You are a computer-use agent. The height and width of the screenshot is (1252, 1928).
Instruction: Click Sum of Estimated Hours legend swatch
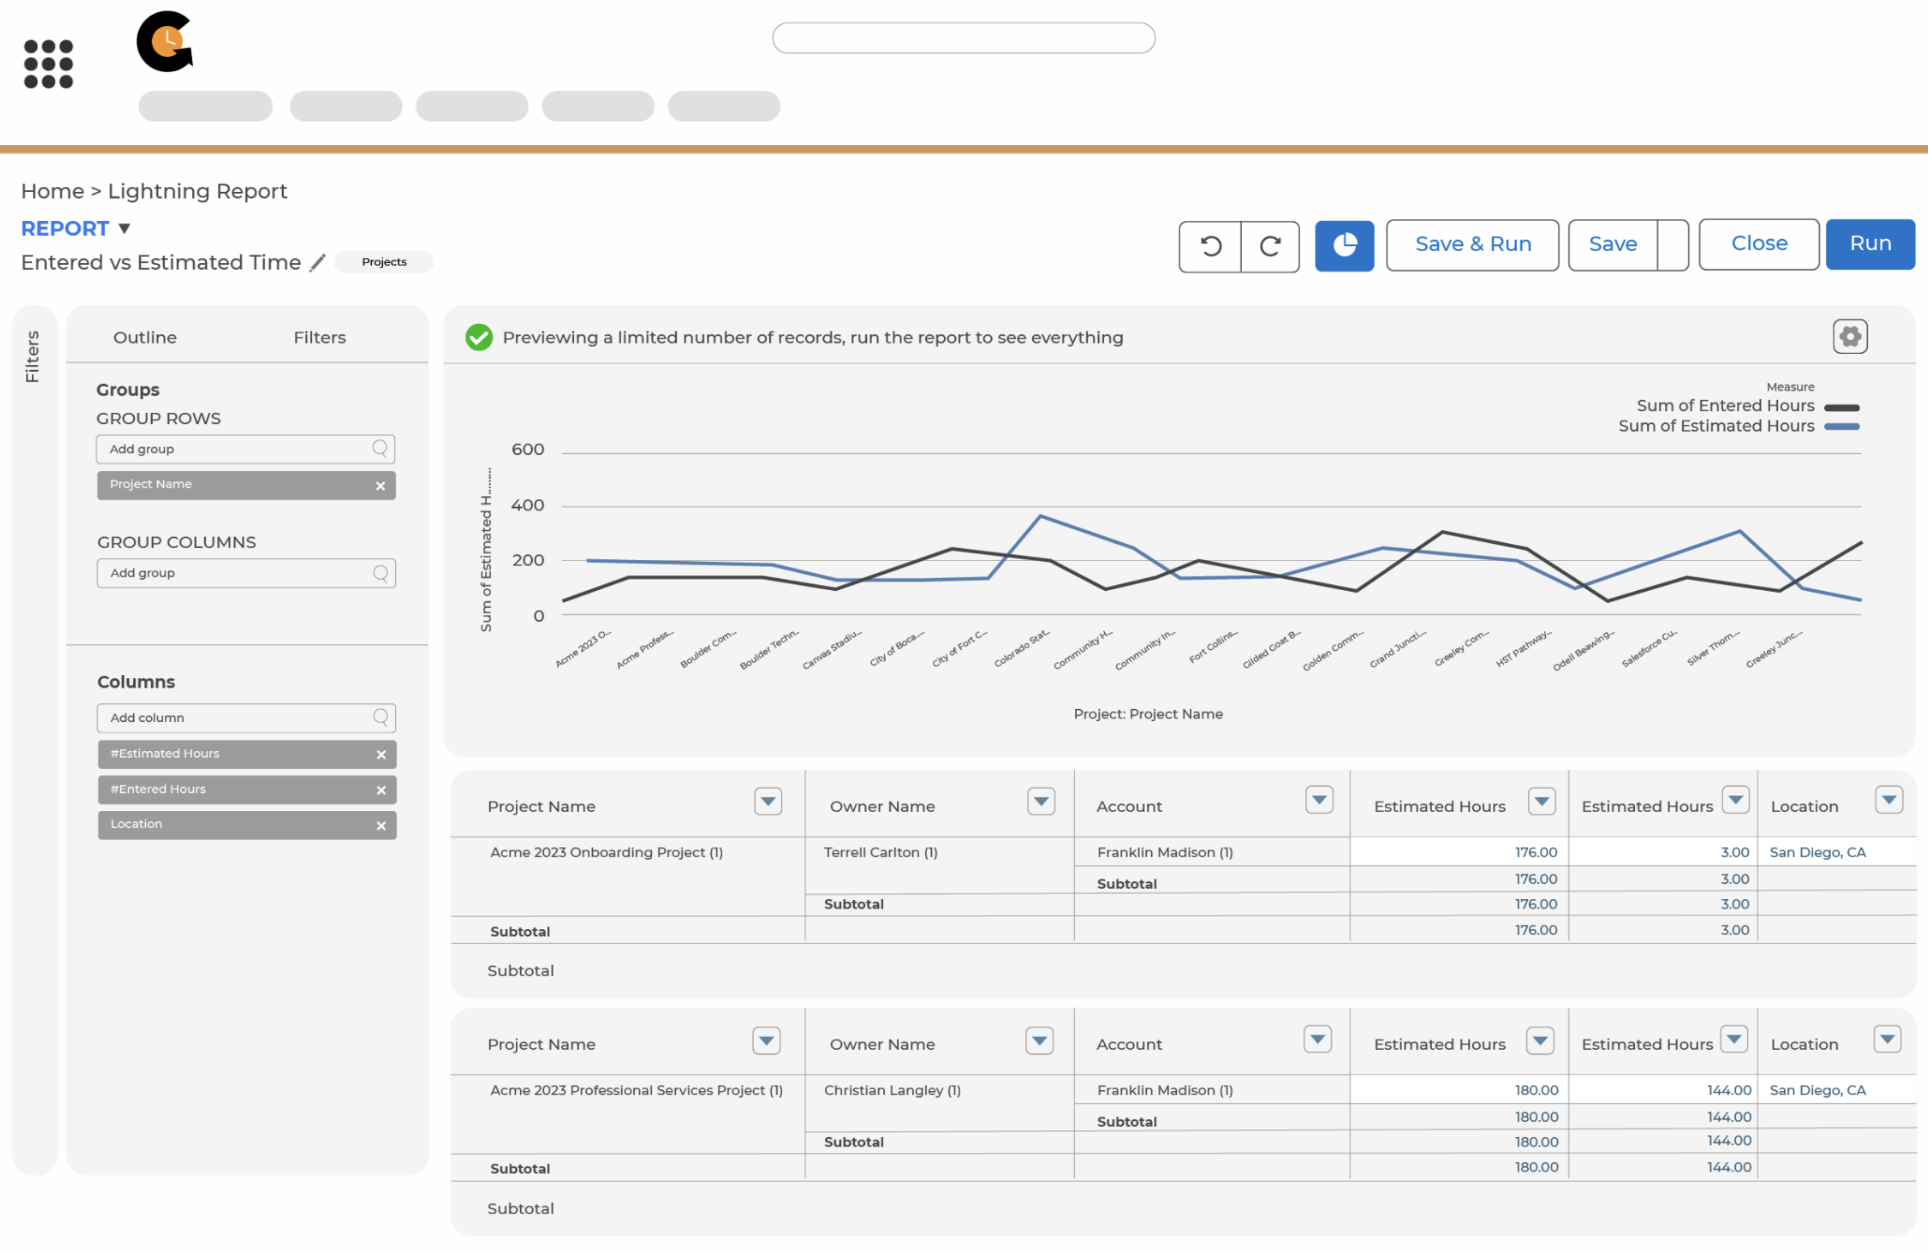(x=1841, y=427)
